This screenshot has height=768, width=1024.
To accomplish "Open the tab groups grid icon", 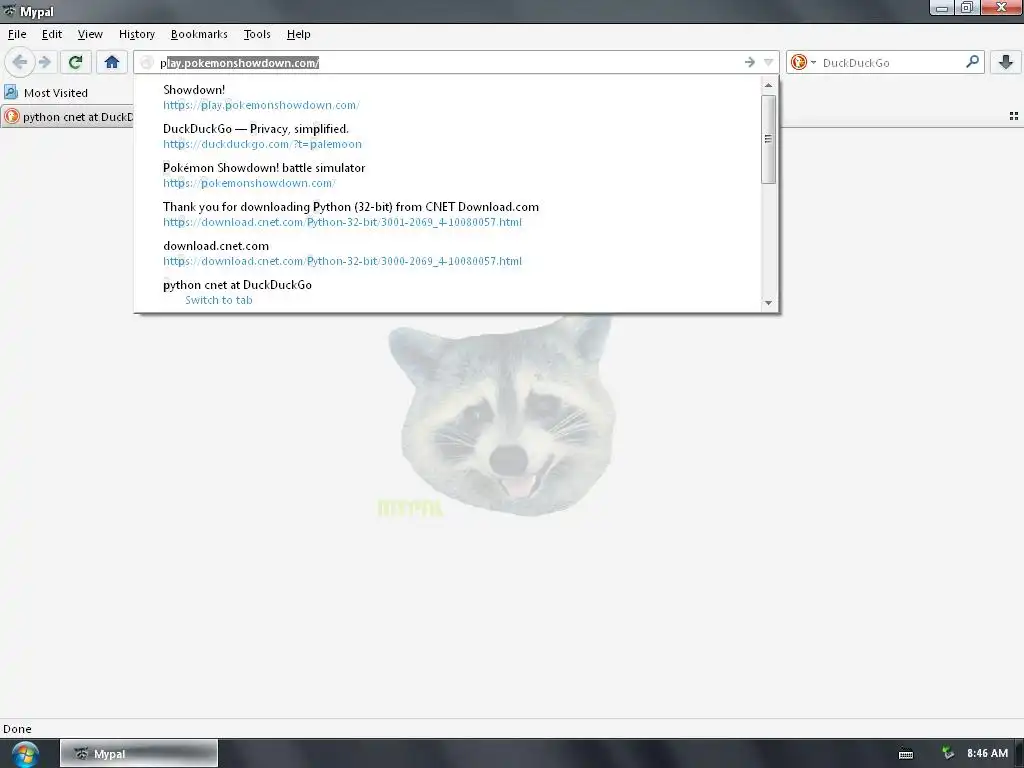I will (x=1014, y=116).
